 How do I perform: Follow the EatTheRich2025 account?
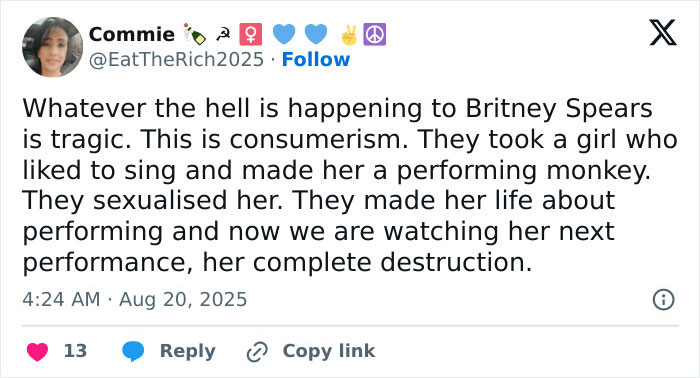316,59
